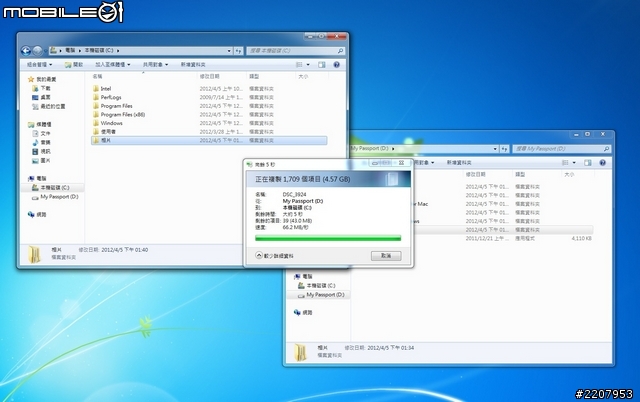Click 我的最愛 Favorites star in C: window
This screenshot has height=402, width=640.
click(31, 79)
